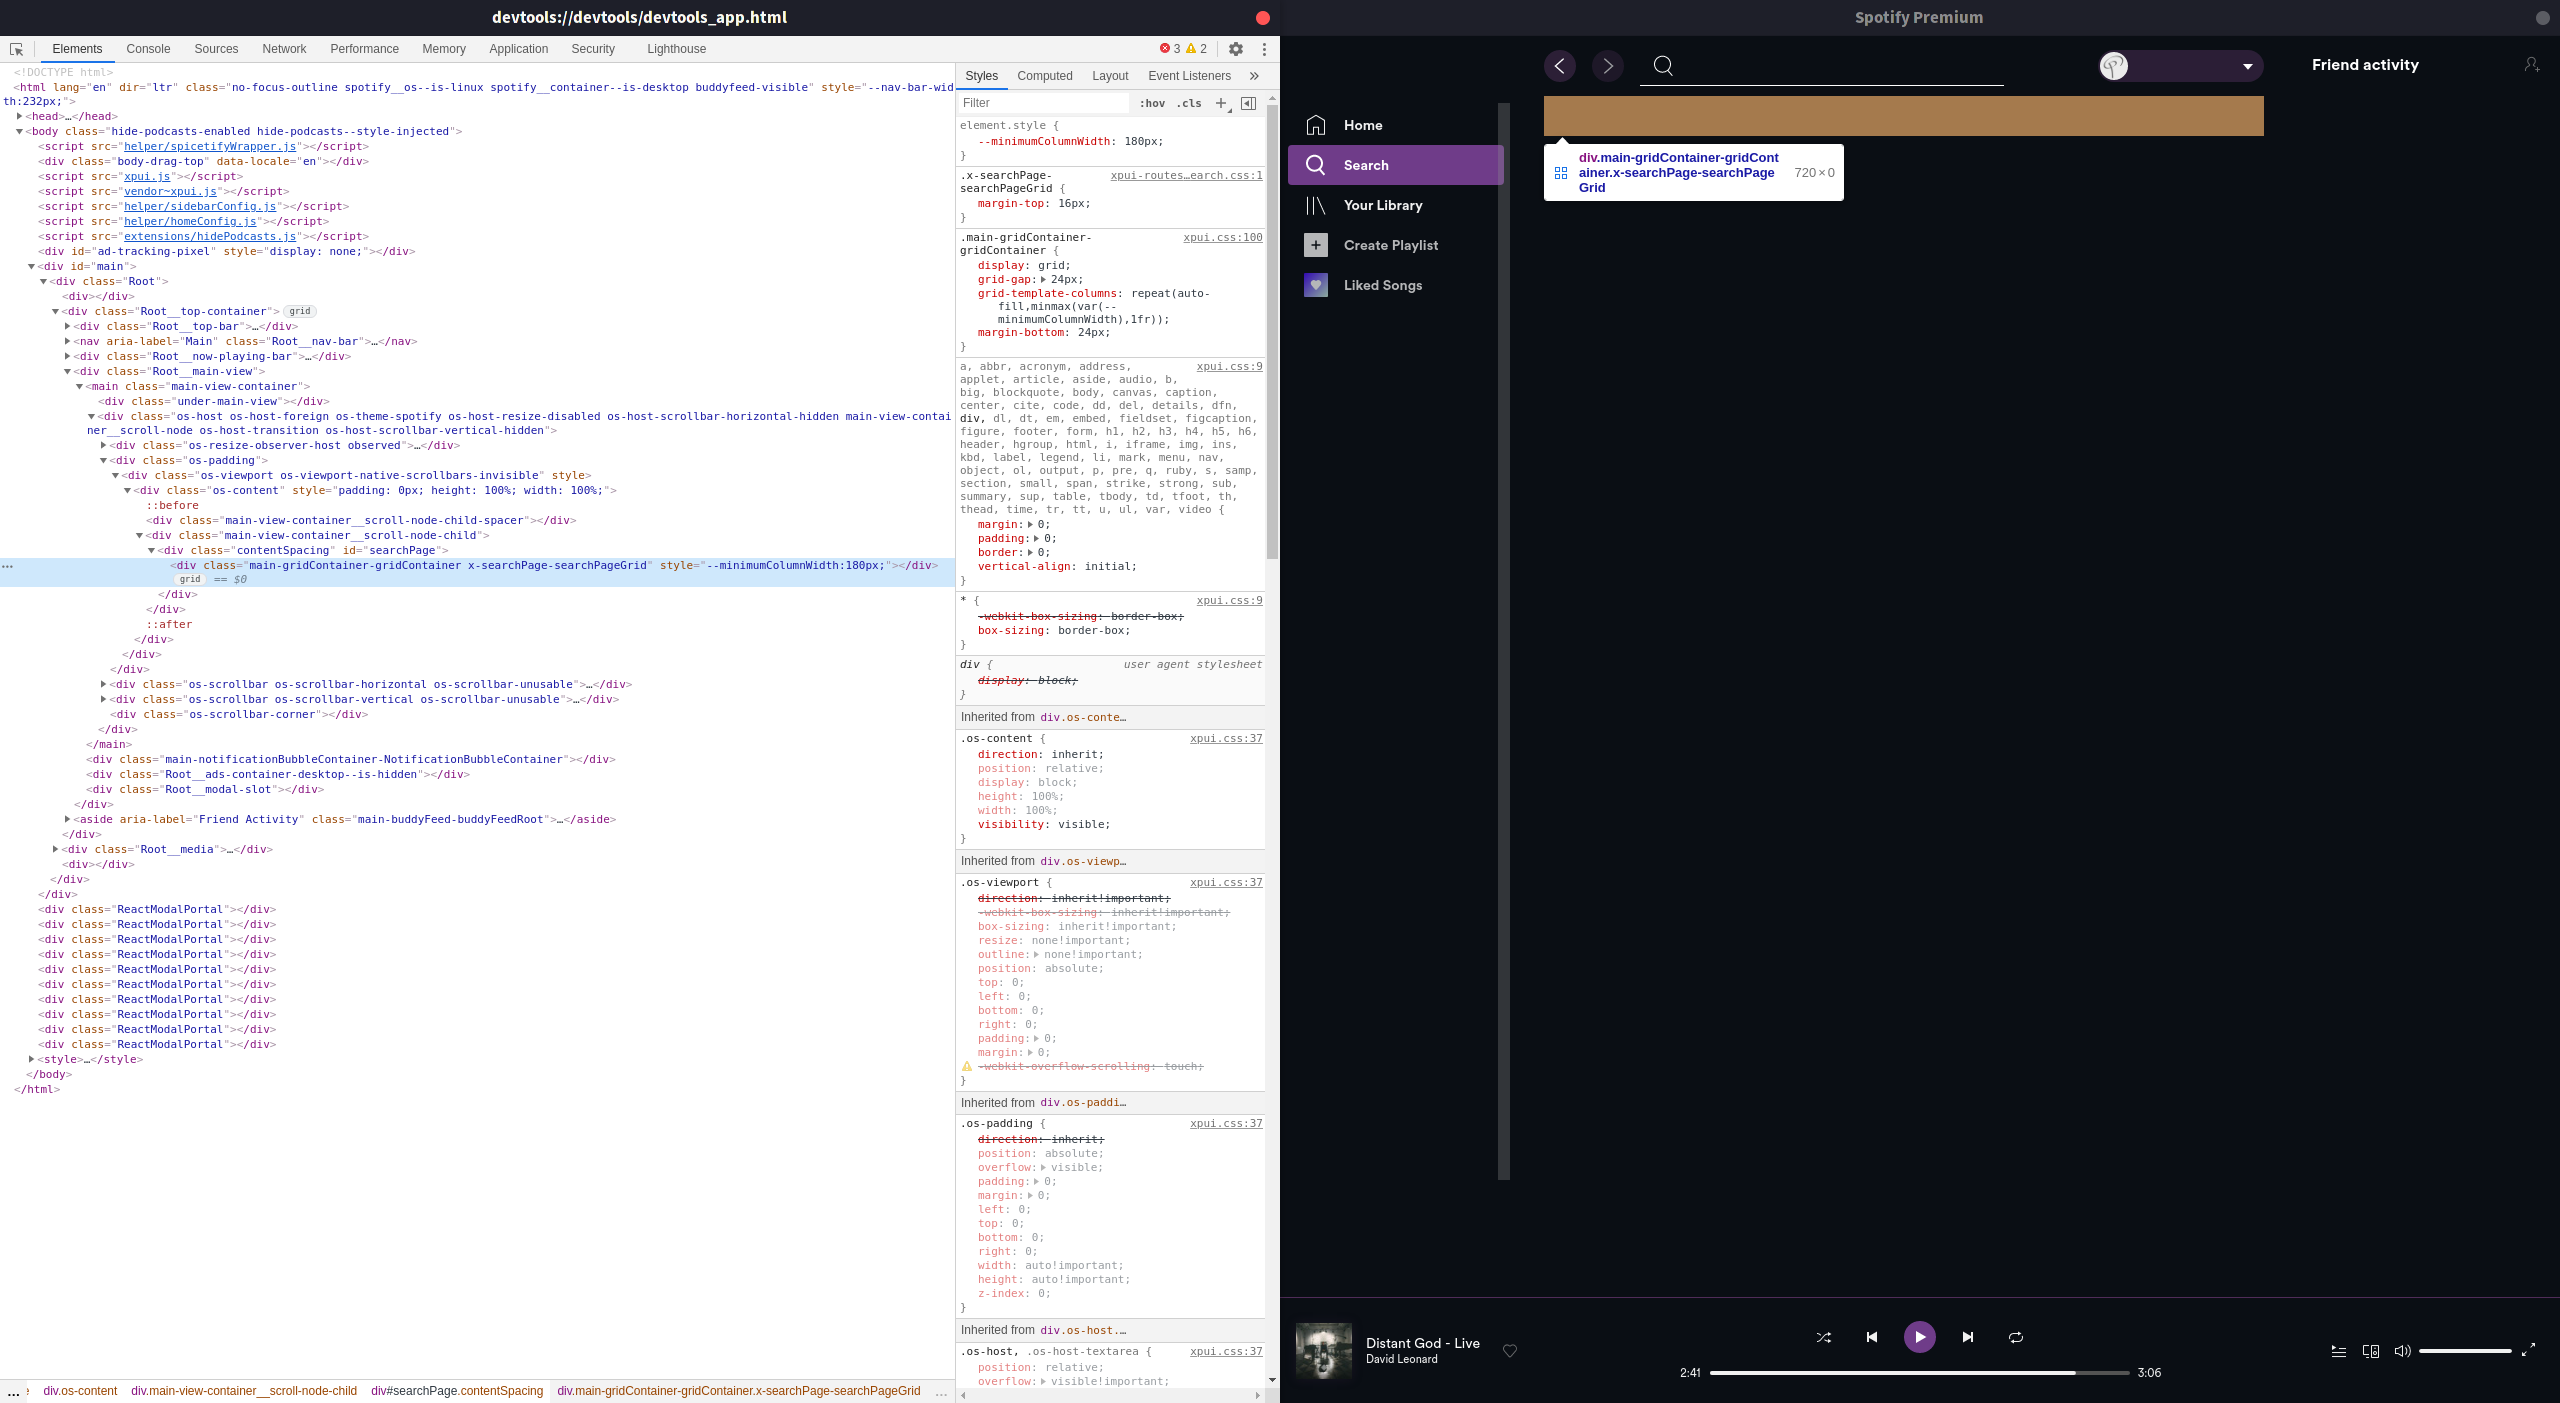Open DevTools settings gear

1236,49
